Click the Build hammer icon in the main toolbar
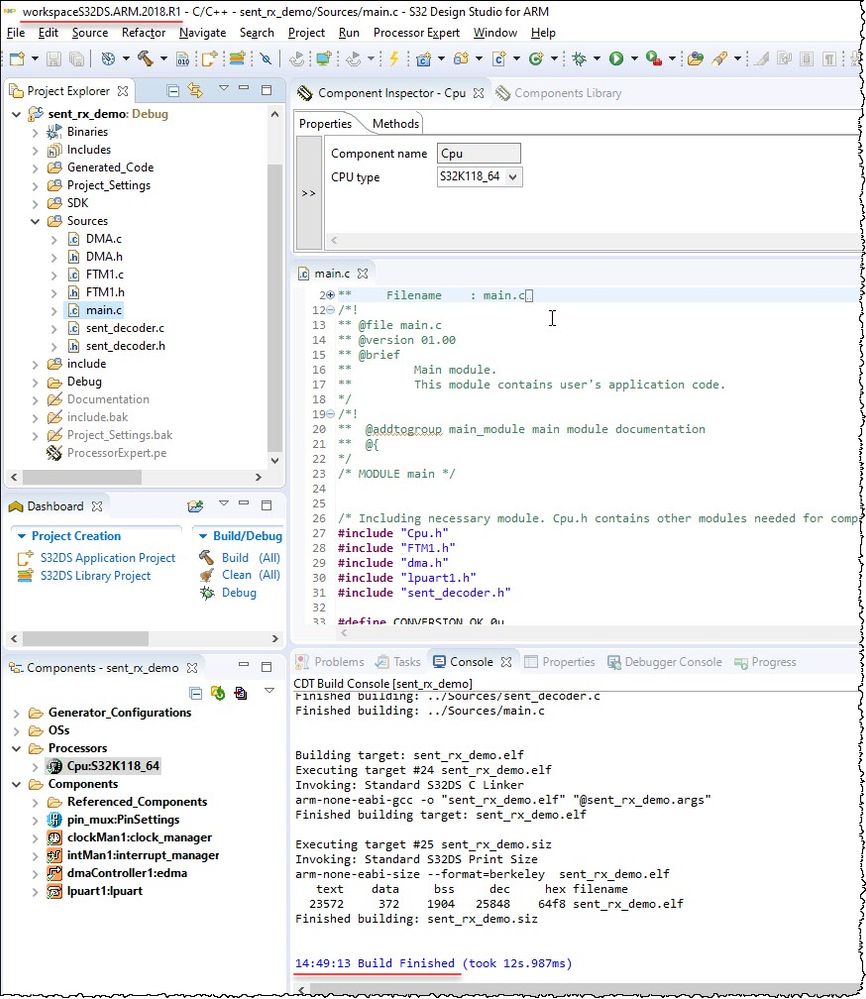This screenshot has height=999, width=866. (145, 59)
